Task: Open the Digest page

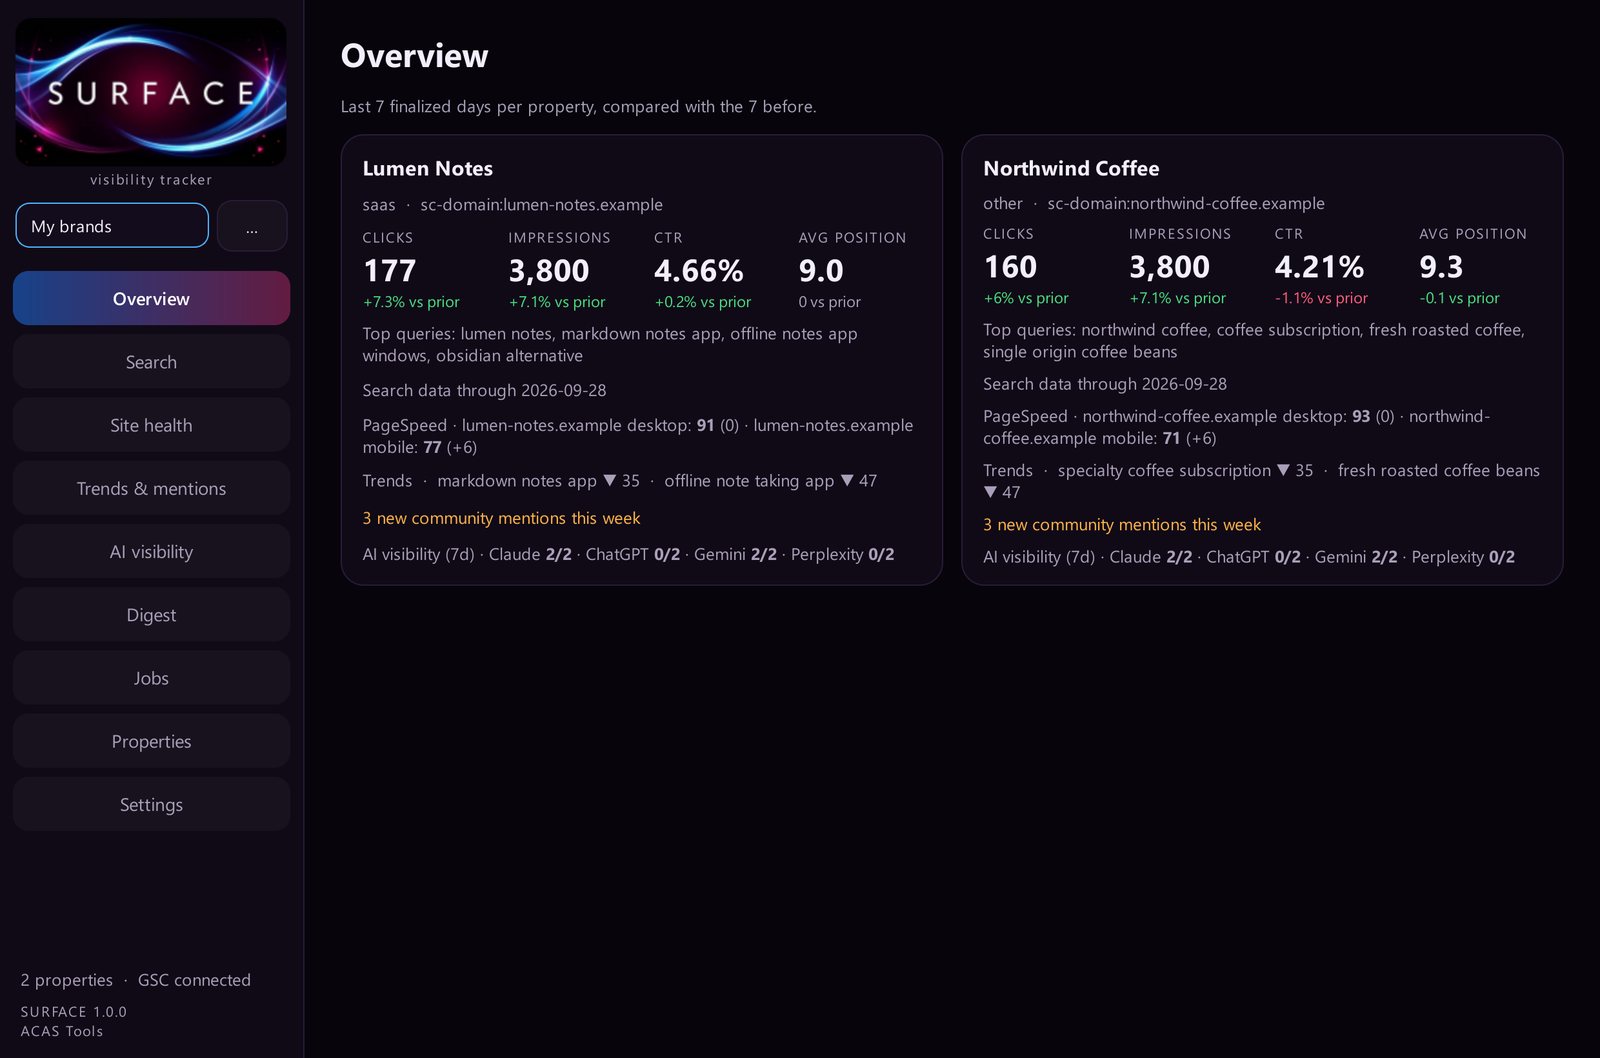Action: click(151, 615)
